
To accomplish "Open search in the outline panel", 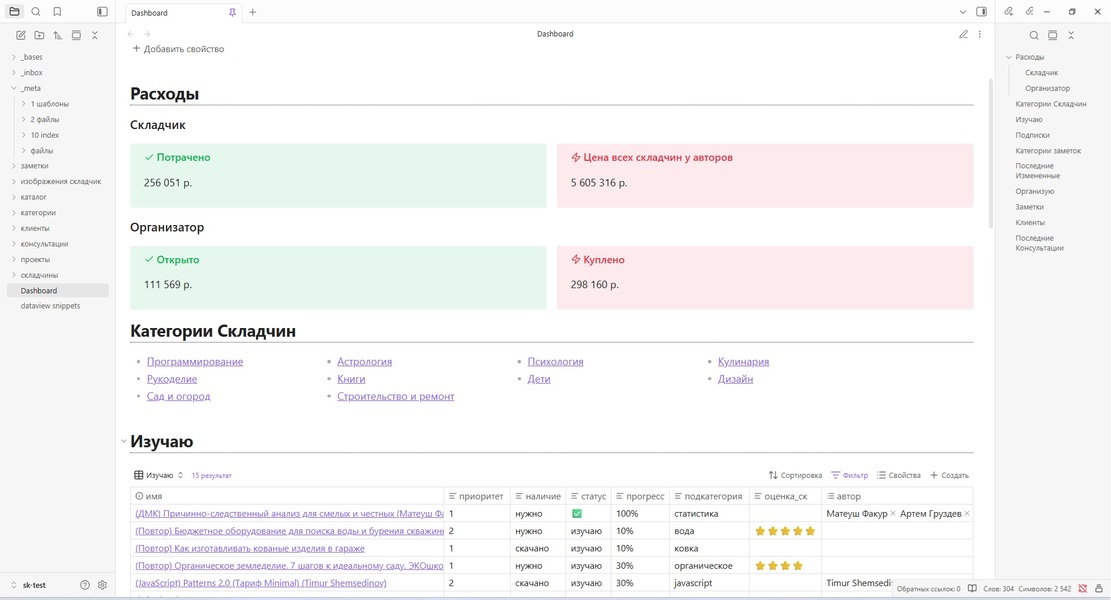I will pyautogui.click(x=1034, y=35).
